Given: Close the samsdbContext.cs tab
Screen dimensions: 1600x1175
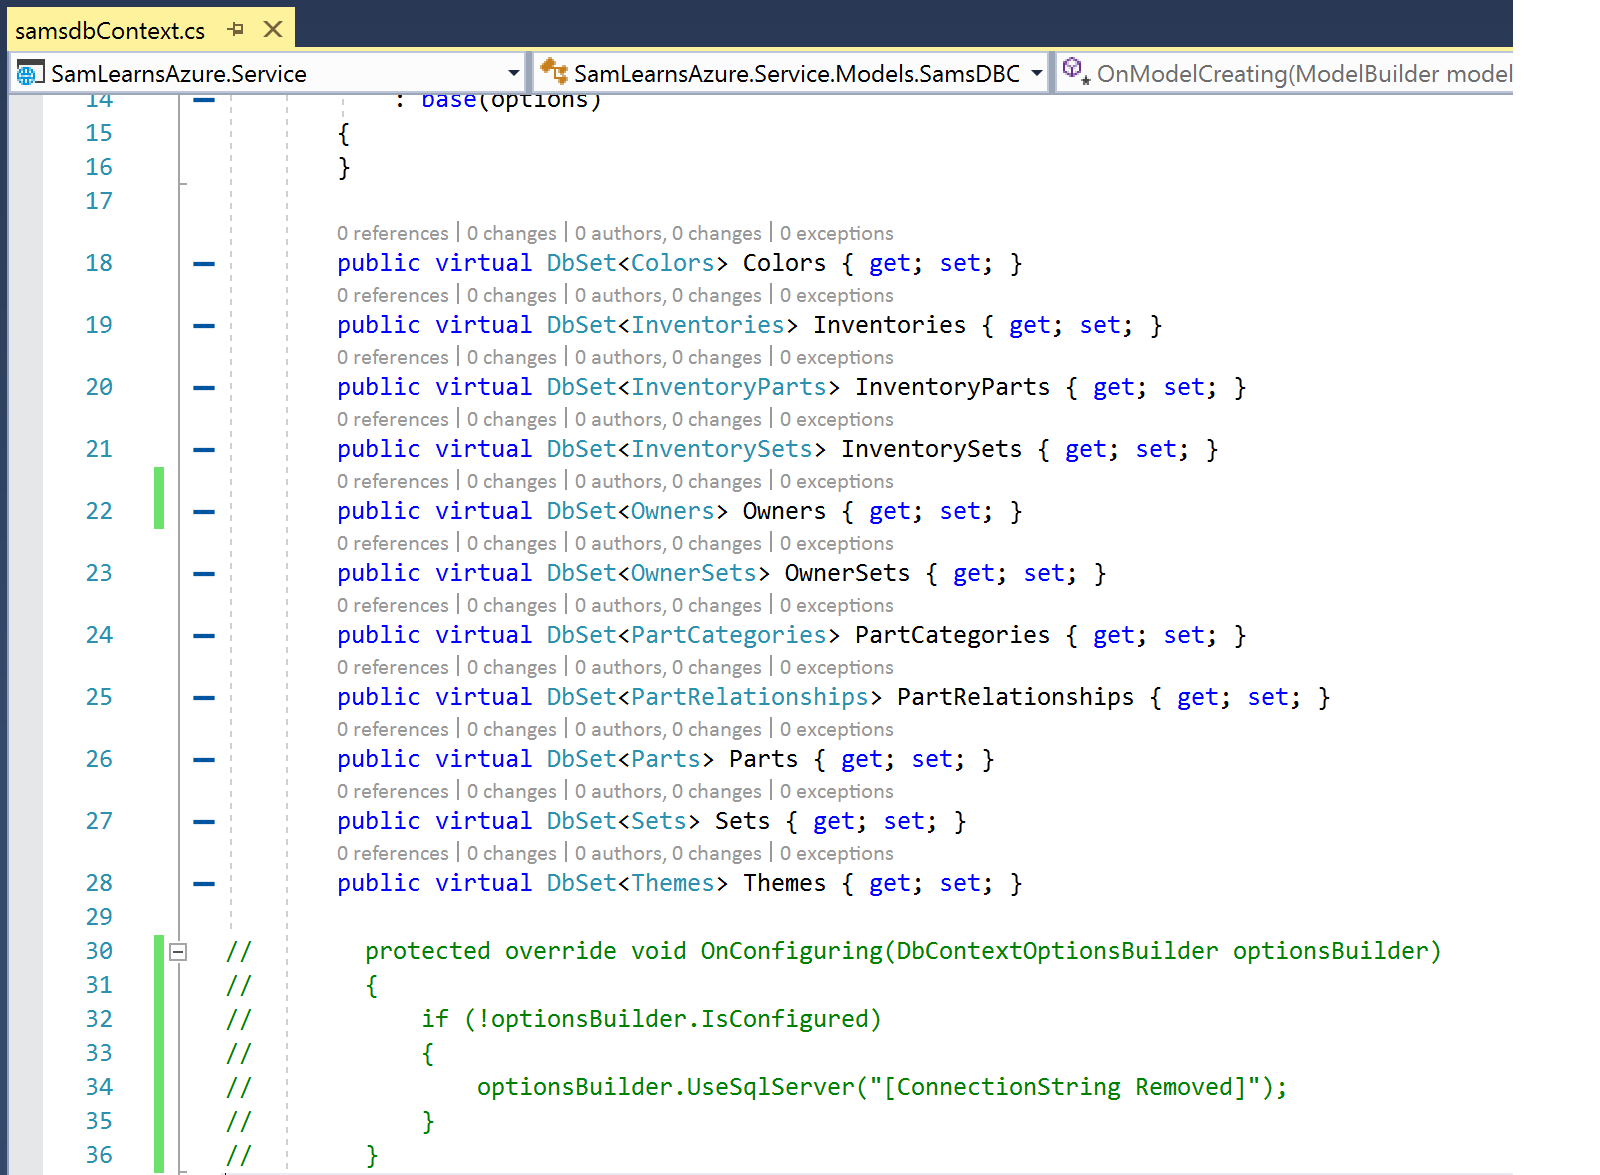Looking at the screenshot, I should 273,30.
